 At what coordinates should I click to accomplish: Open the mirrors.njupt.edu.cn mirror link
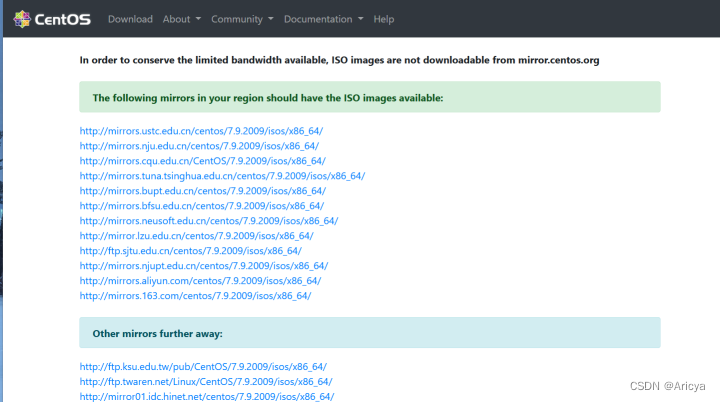coord(204,266)
